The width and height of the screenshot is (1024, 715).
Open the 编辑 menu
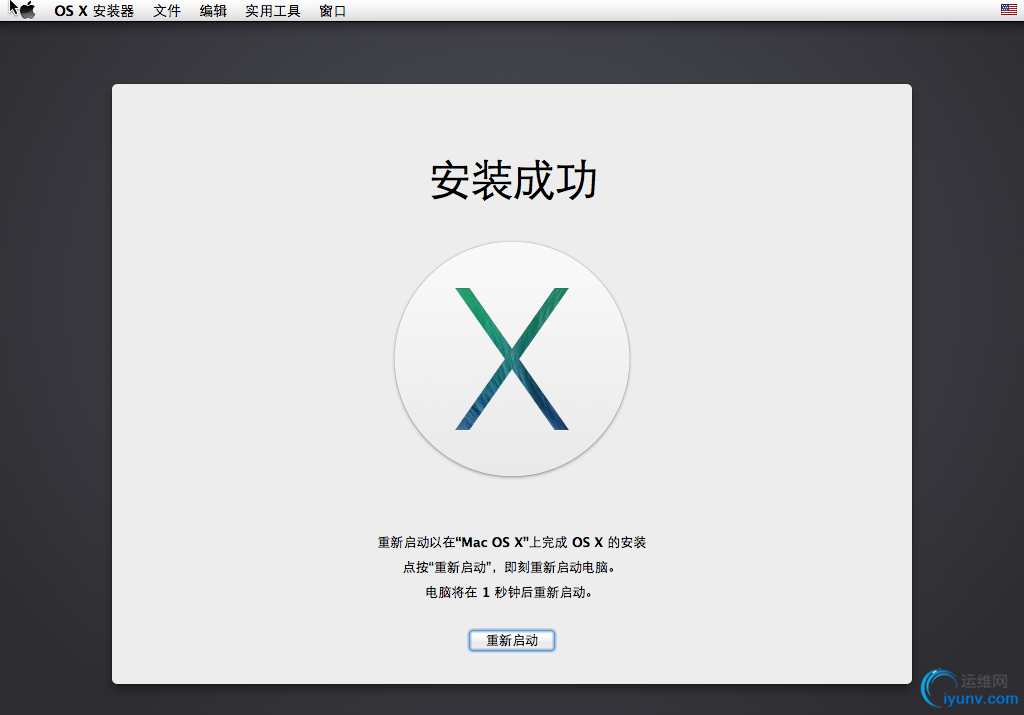click(x=213, y=11)
